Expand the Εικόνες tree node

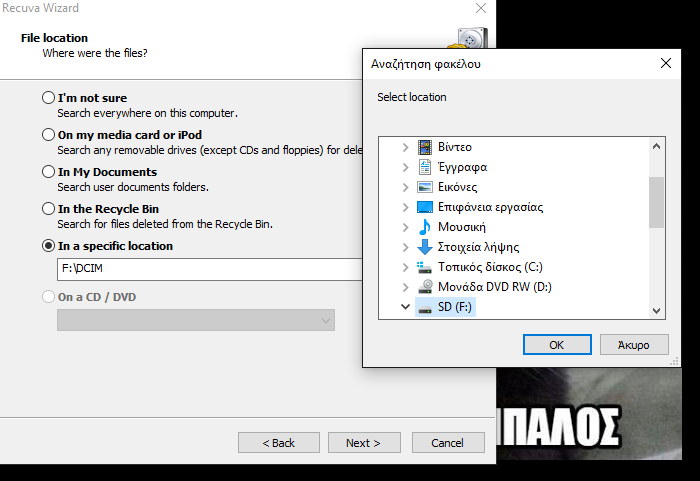405,187
